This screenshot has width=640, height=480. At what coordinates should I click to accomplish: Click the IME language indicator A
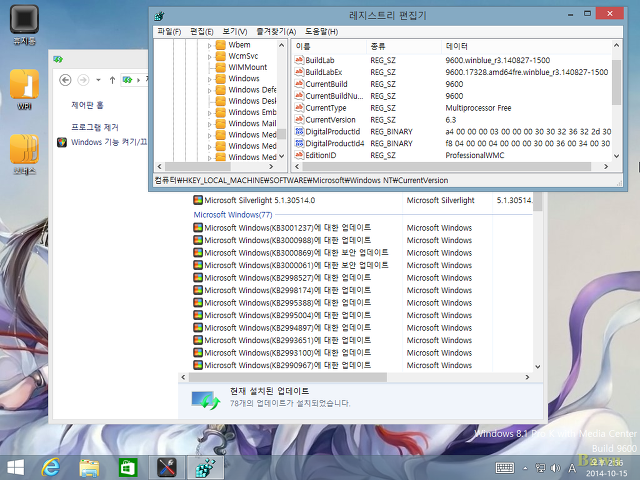coord(572,468)
